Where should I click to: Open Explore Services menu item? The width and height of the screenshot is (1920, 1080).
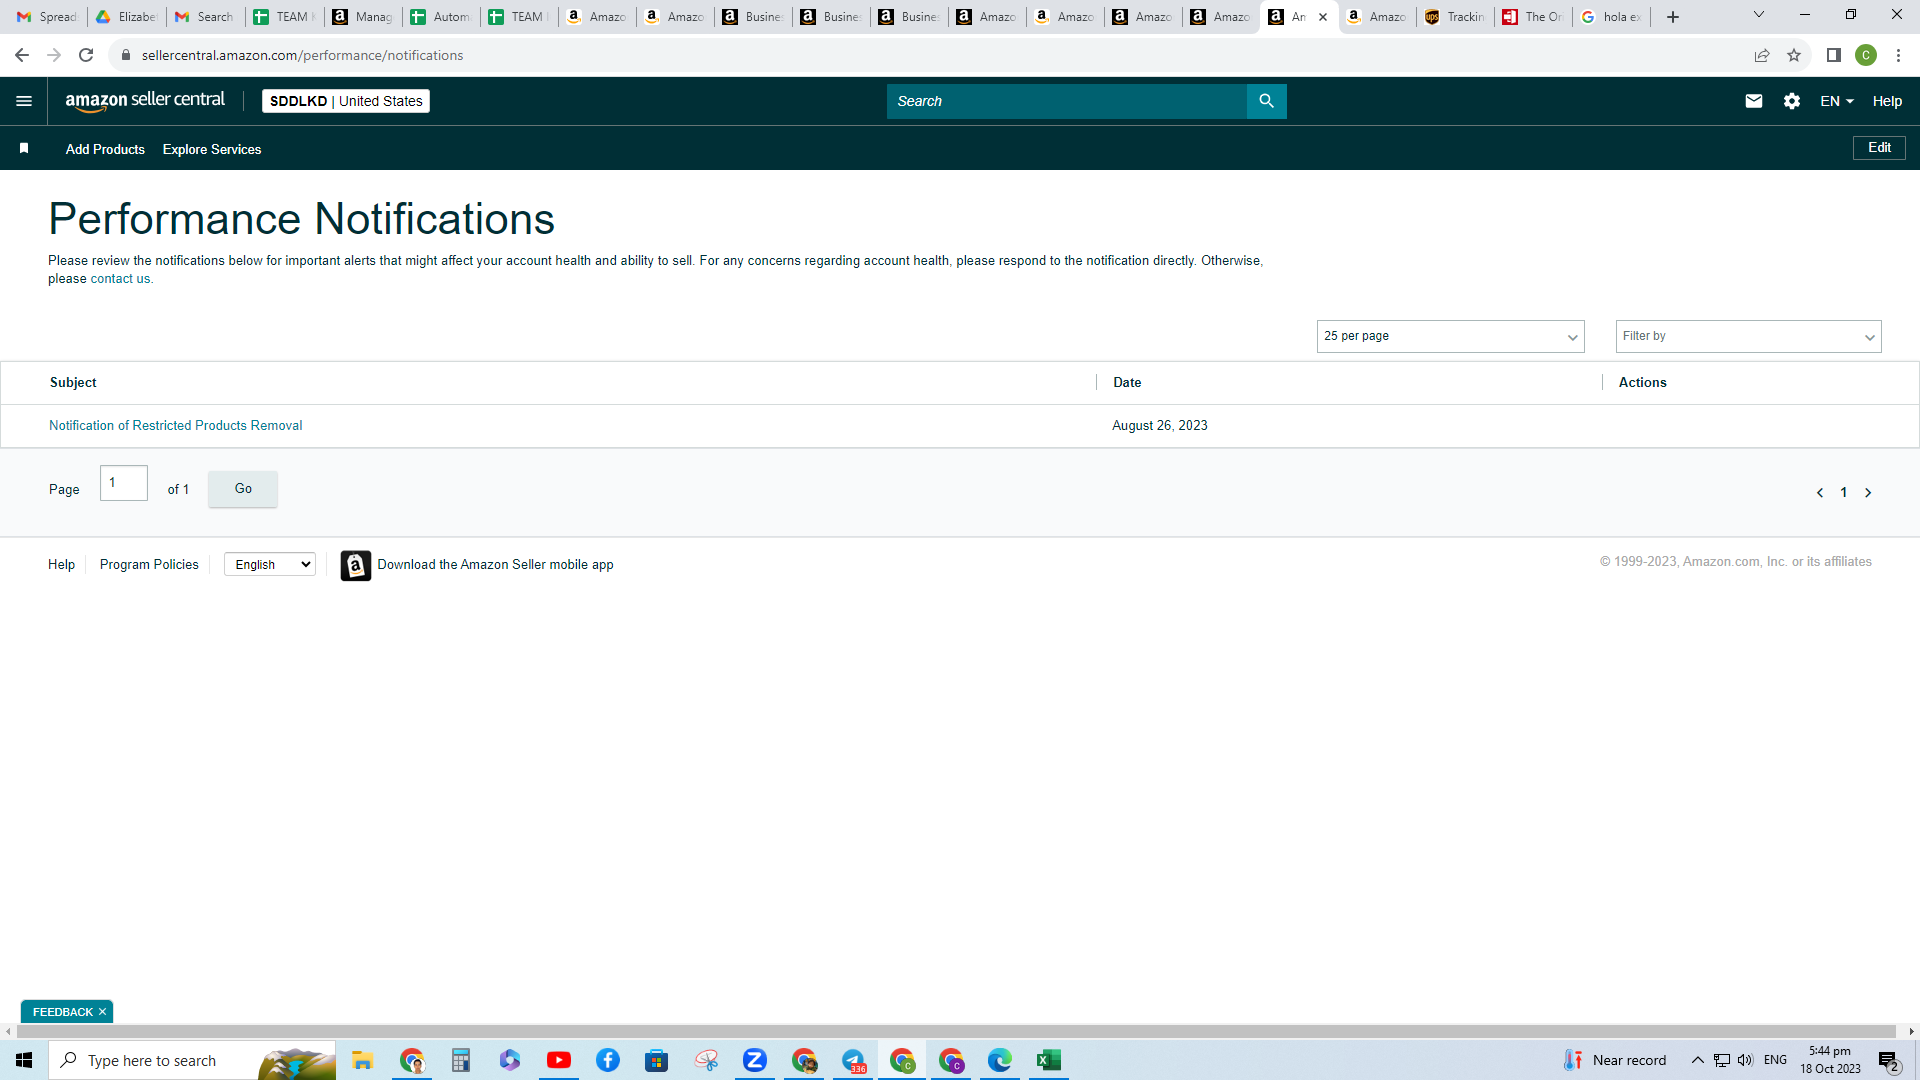[212, 149]
